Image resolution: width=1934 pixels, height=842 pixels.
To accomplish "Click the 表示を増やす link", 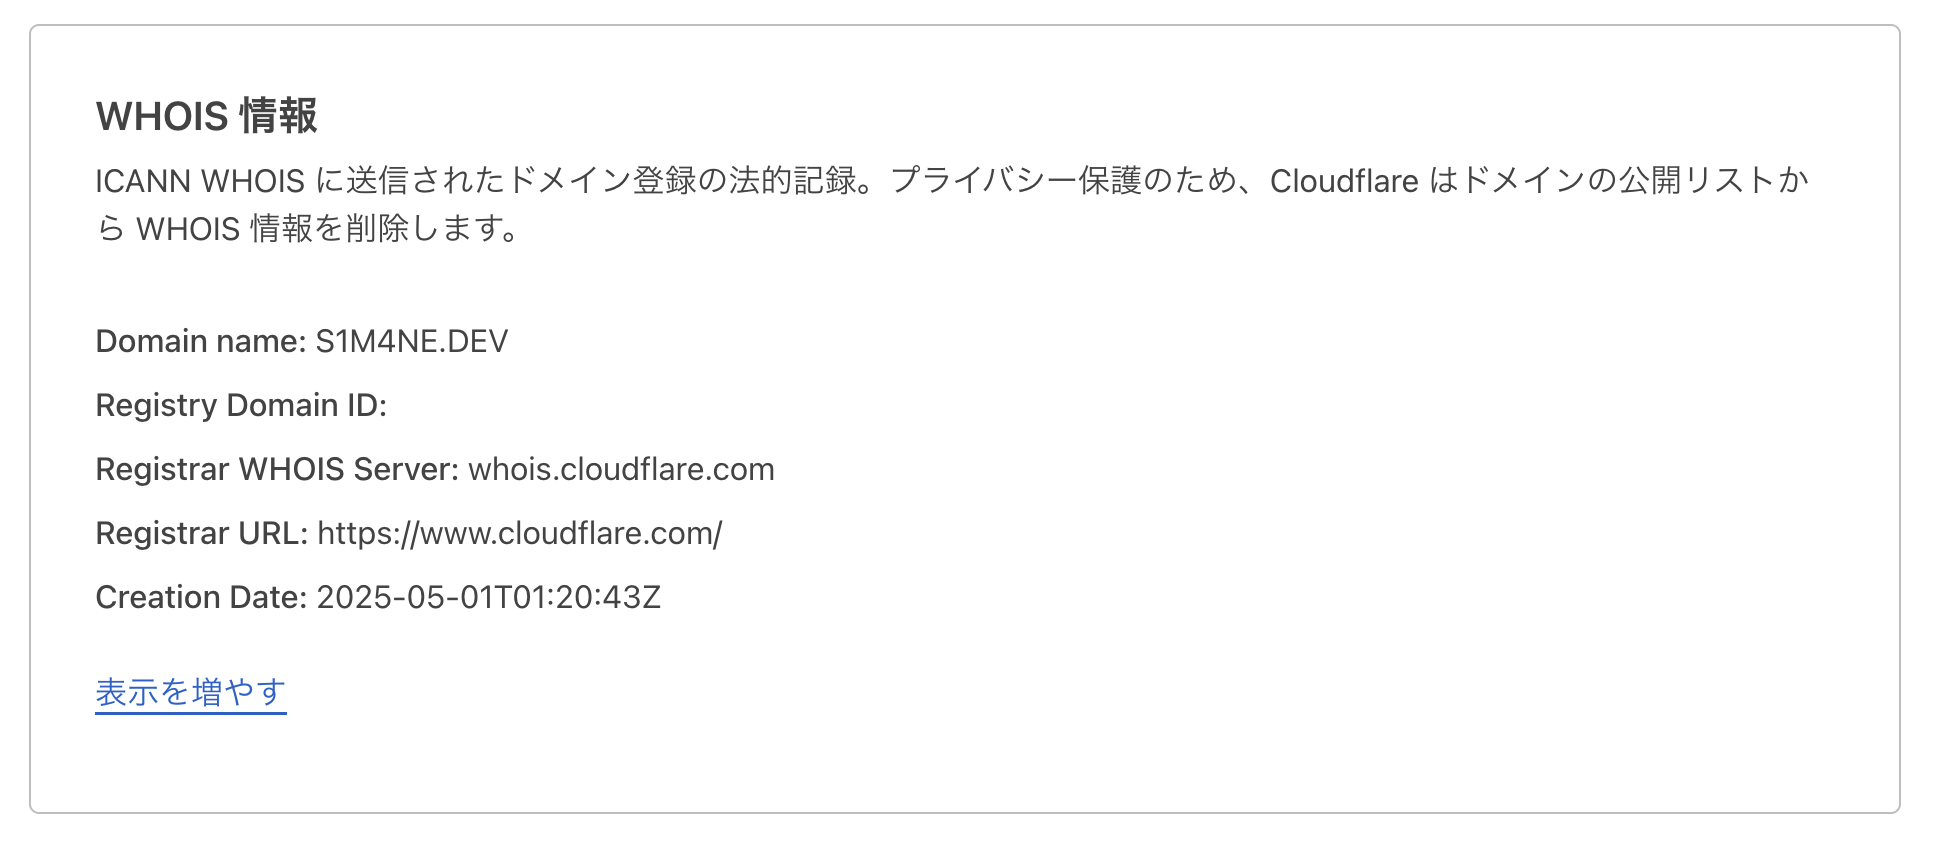I will (x=190, y=692).
